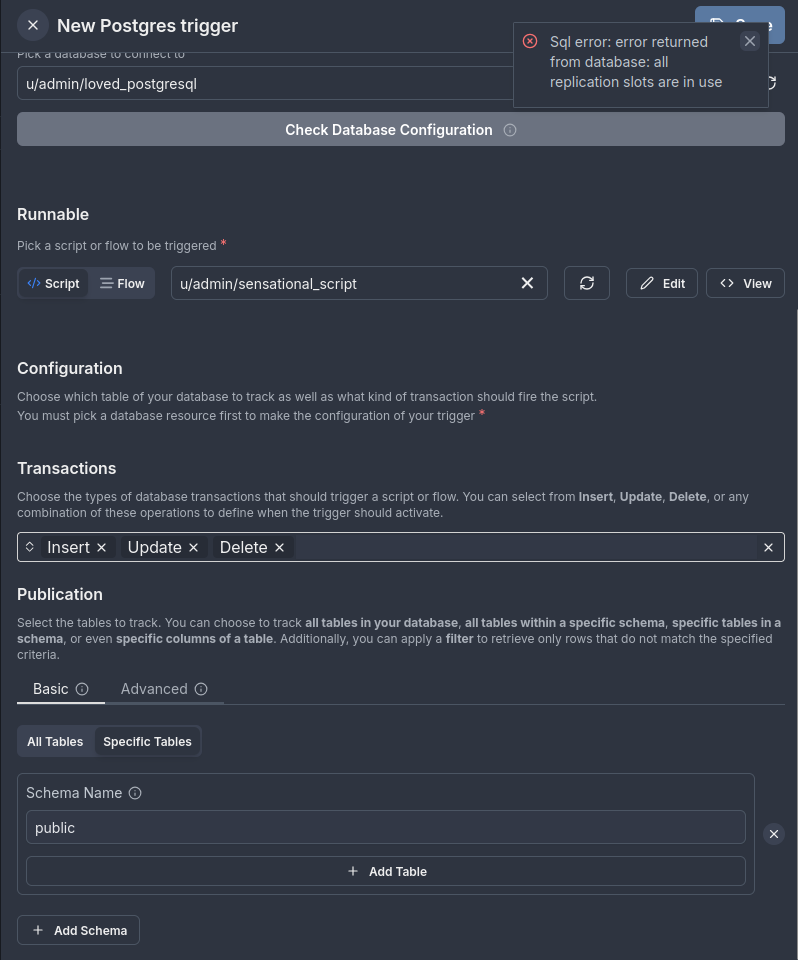
Task: Click the info icon beside Schema Name
Action: point(136,792)
